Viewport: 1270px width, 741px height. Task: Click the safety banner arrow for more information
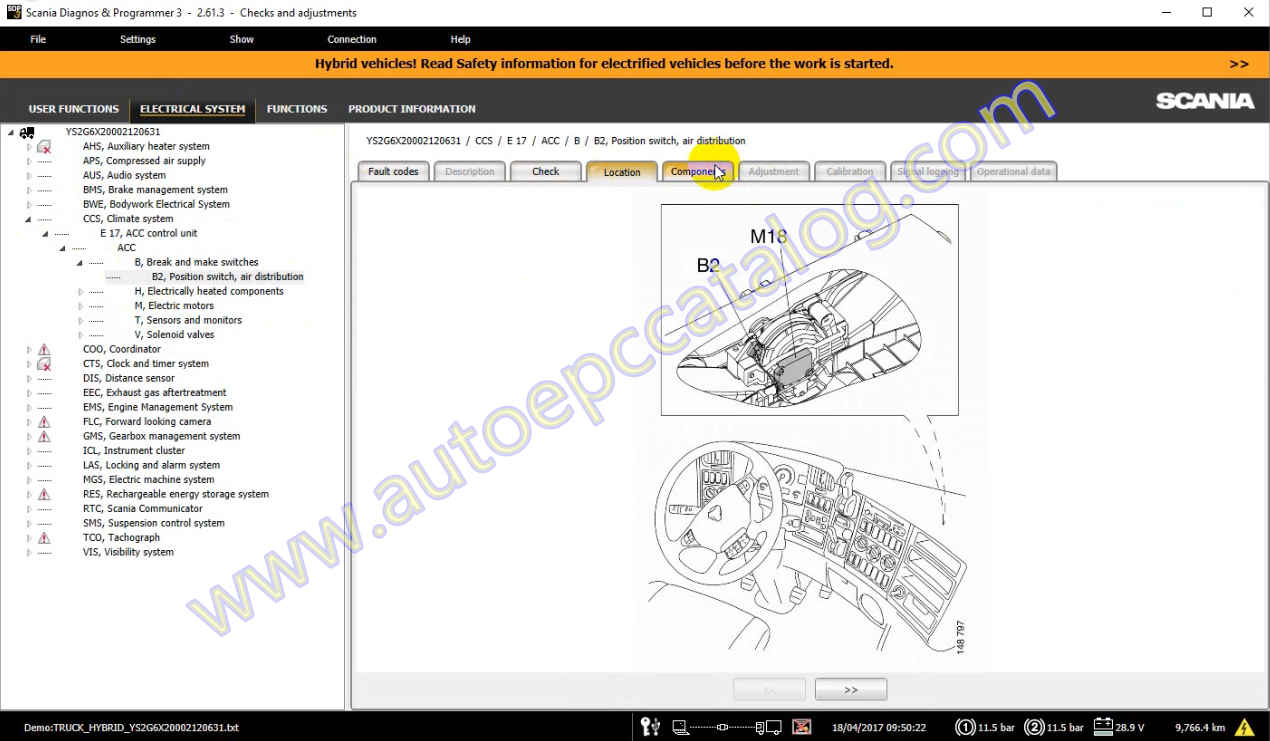tap(1237, 63)
